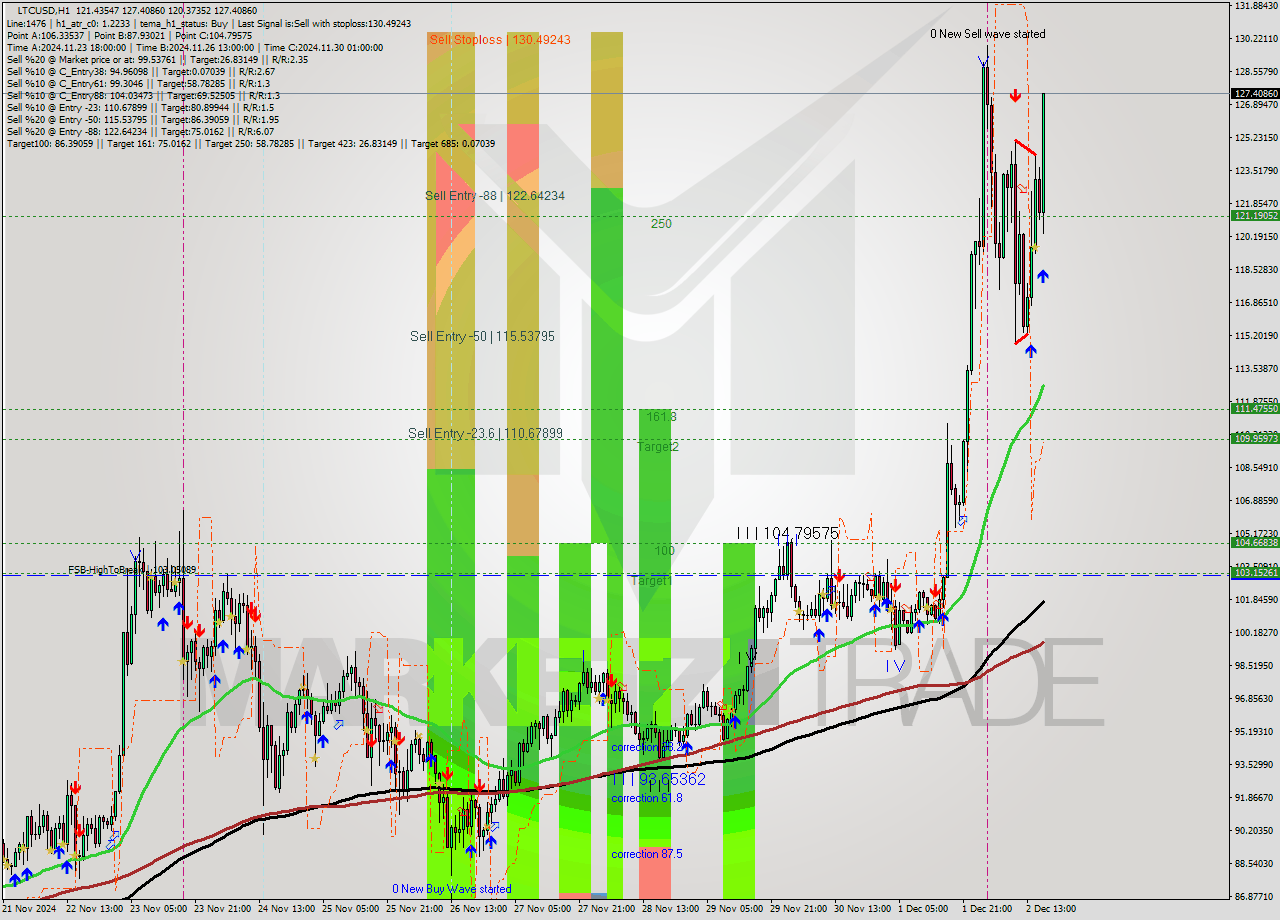1280x920 pixels.
Task: Select the green price tag 103.15261
Action: click(1255, 573)
